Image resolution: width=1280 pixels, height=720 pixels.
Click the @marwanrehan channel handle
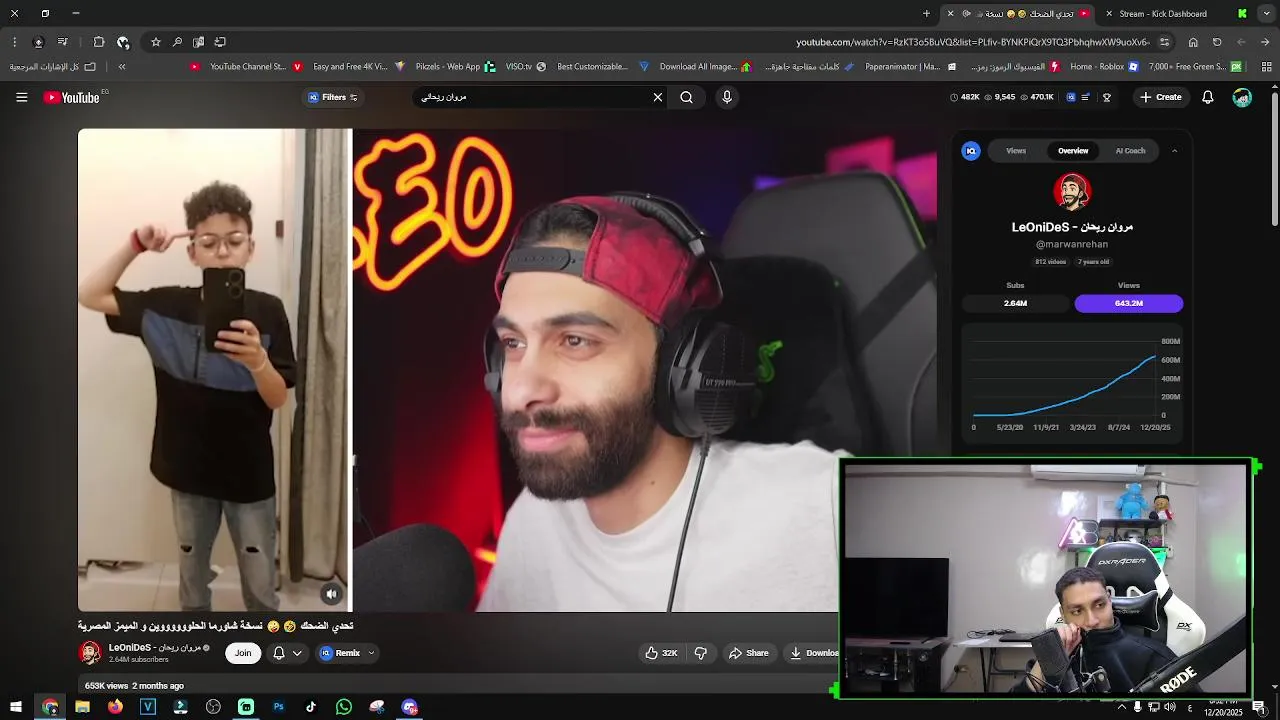click(x=1072, y=244)
